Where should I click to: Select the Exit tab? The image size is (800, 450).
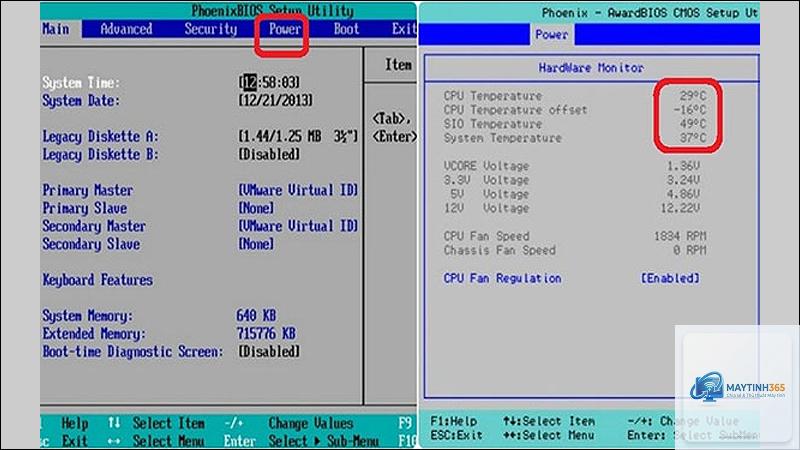pos(404,29)
